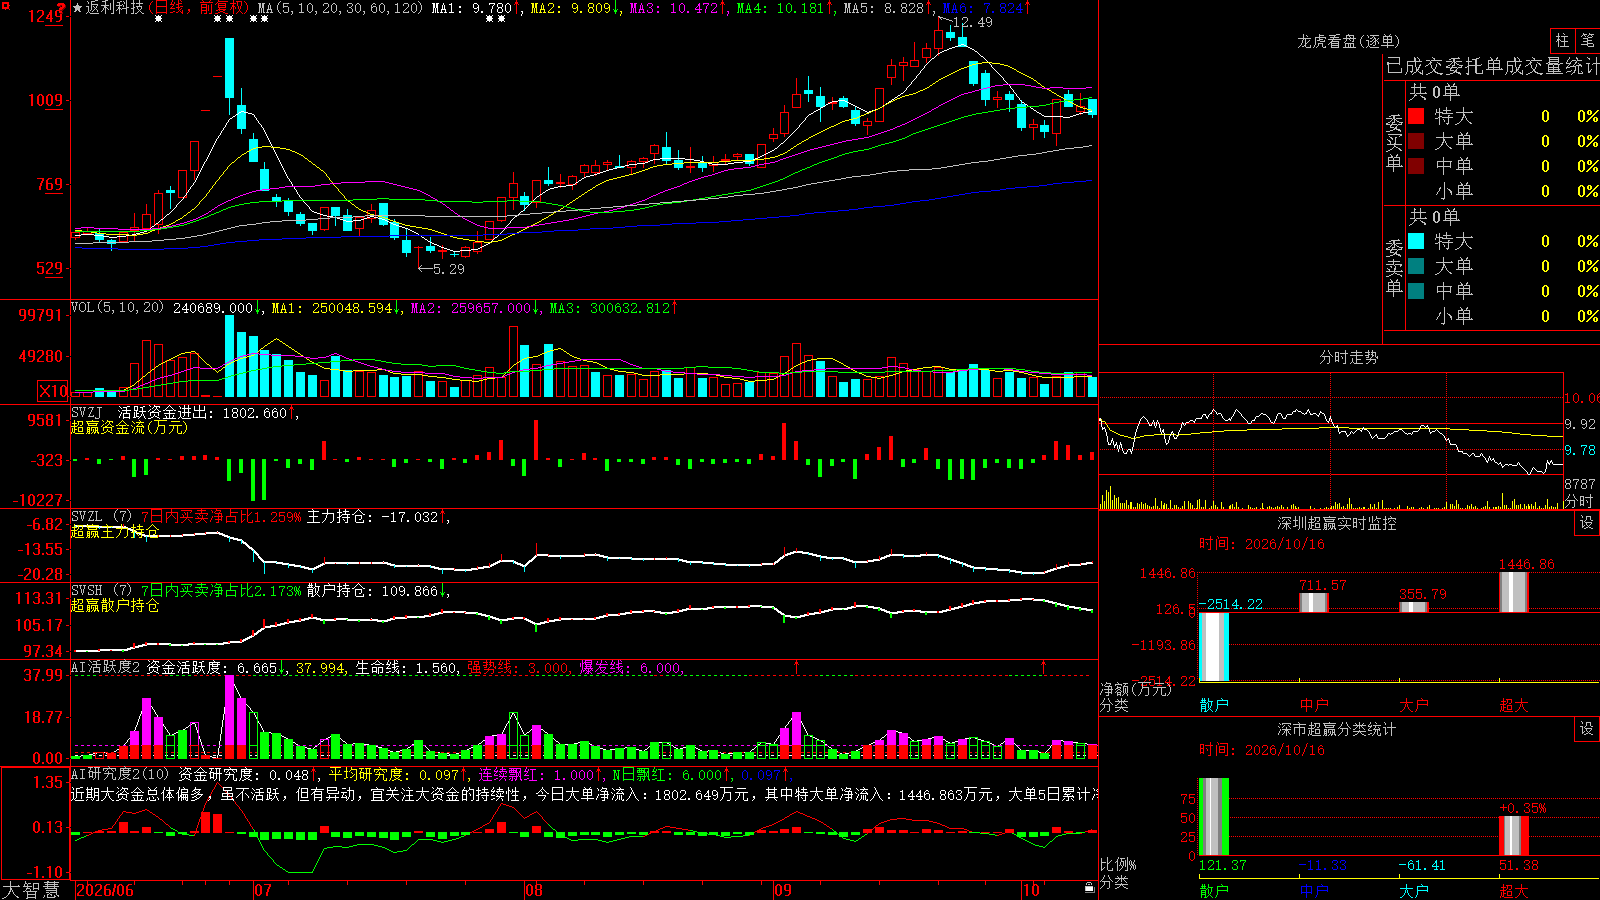Click the teal 大单 sell-order swatch
1600x900 pixels.
(1416, 266)
